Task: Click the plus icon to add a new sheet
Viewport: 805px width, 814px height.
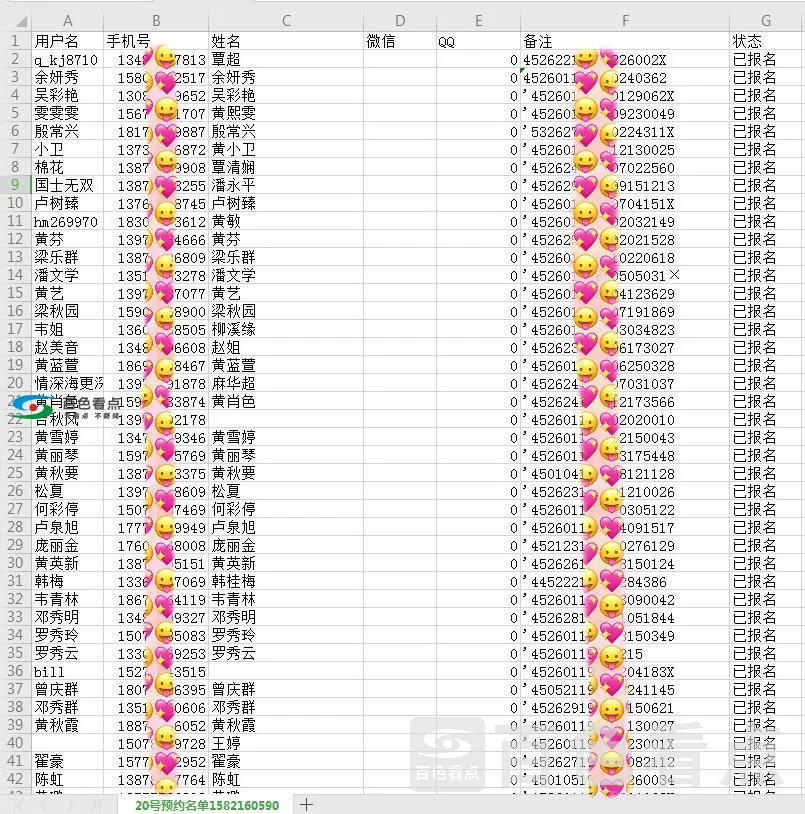Action: point(306,804)
